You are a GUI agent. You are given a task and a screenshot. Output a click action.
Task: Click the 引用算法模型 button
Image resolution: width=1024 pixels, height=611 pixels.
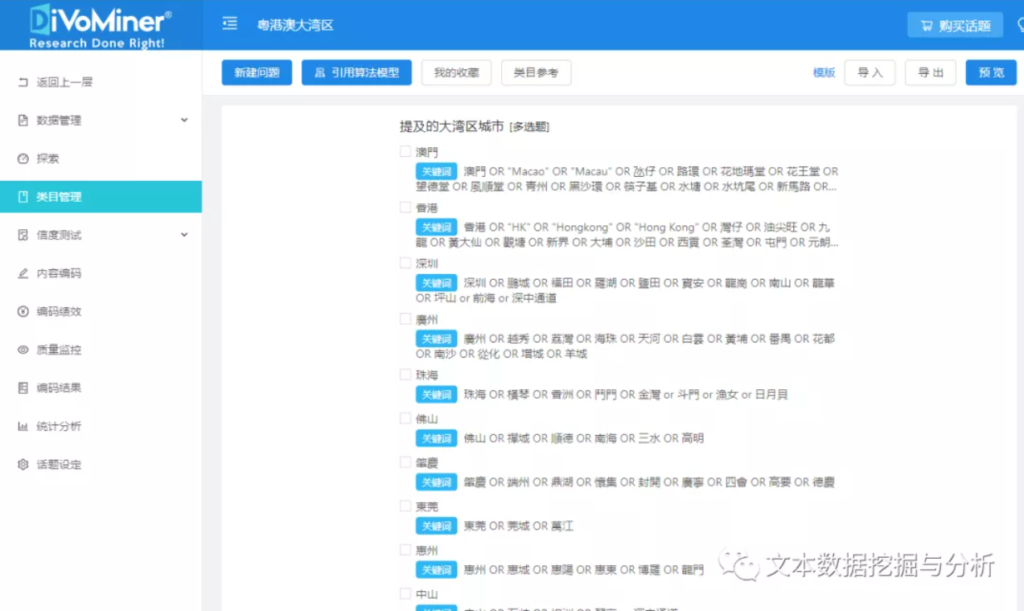(x=357, y=72)
